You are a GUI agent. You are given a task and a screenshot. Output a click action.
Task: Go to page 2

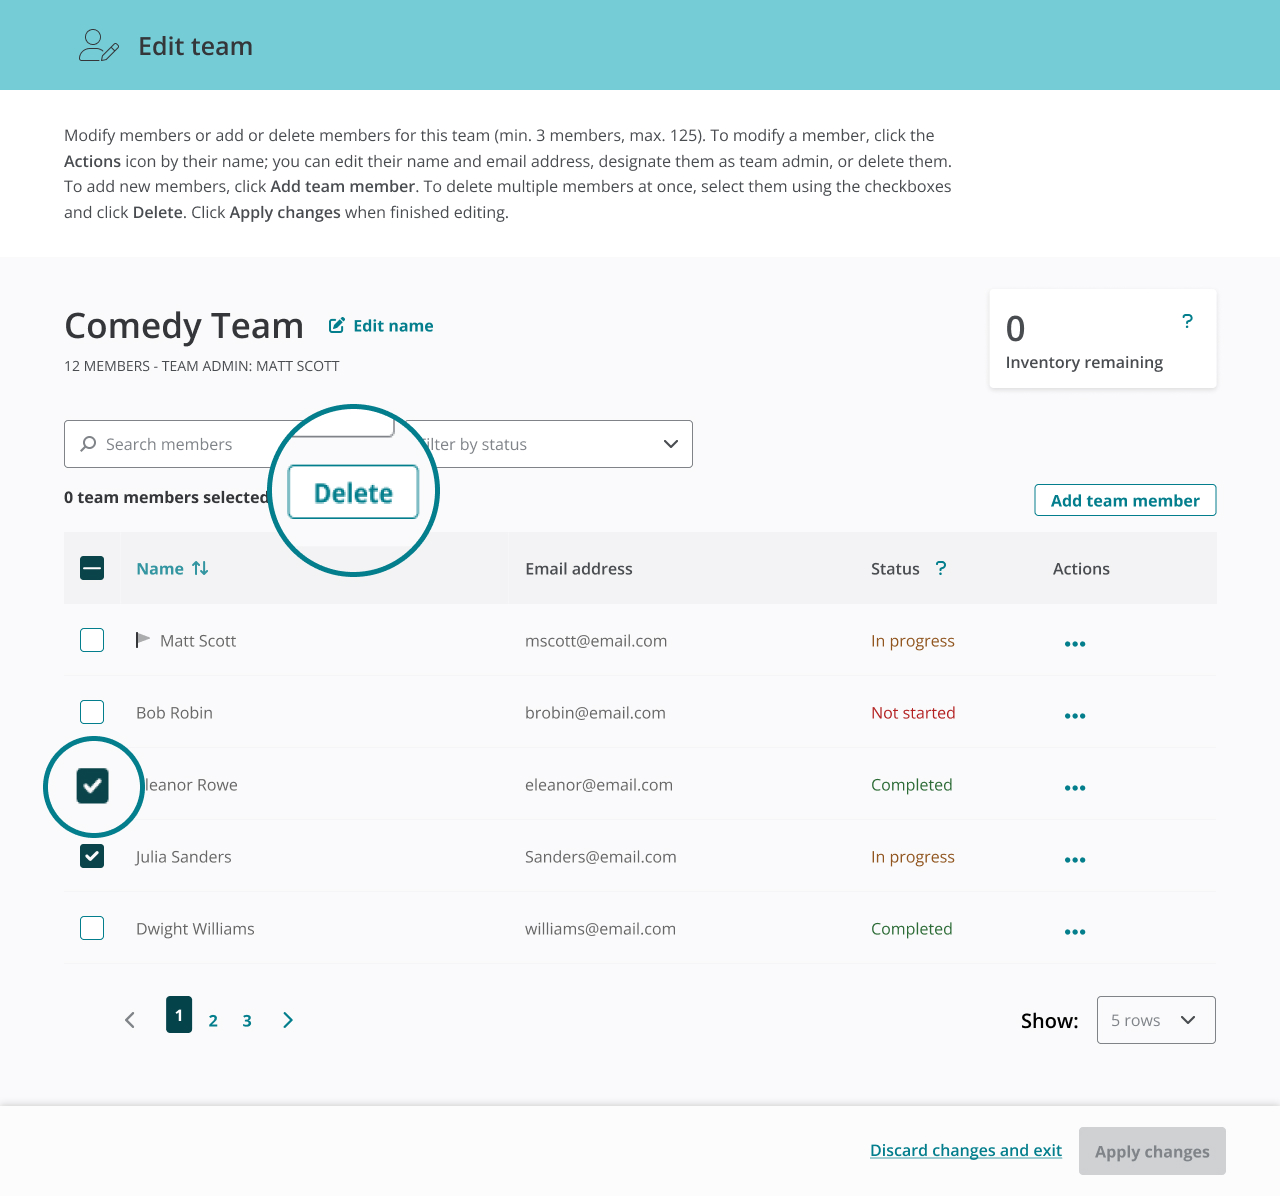[x=213, y=1021]
